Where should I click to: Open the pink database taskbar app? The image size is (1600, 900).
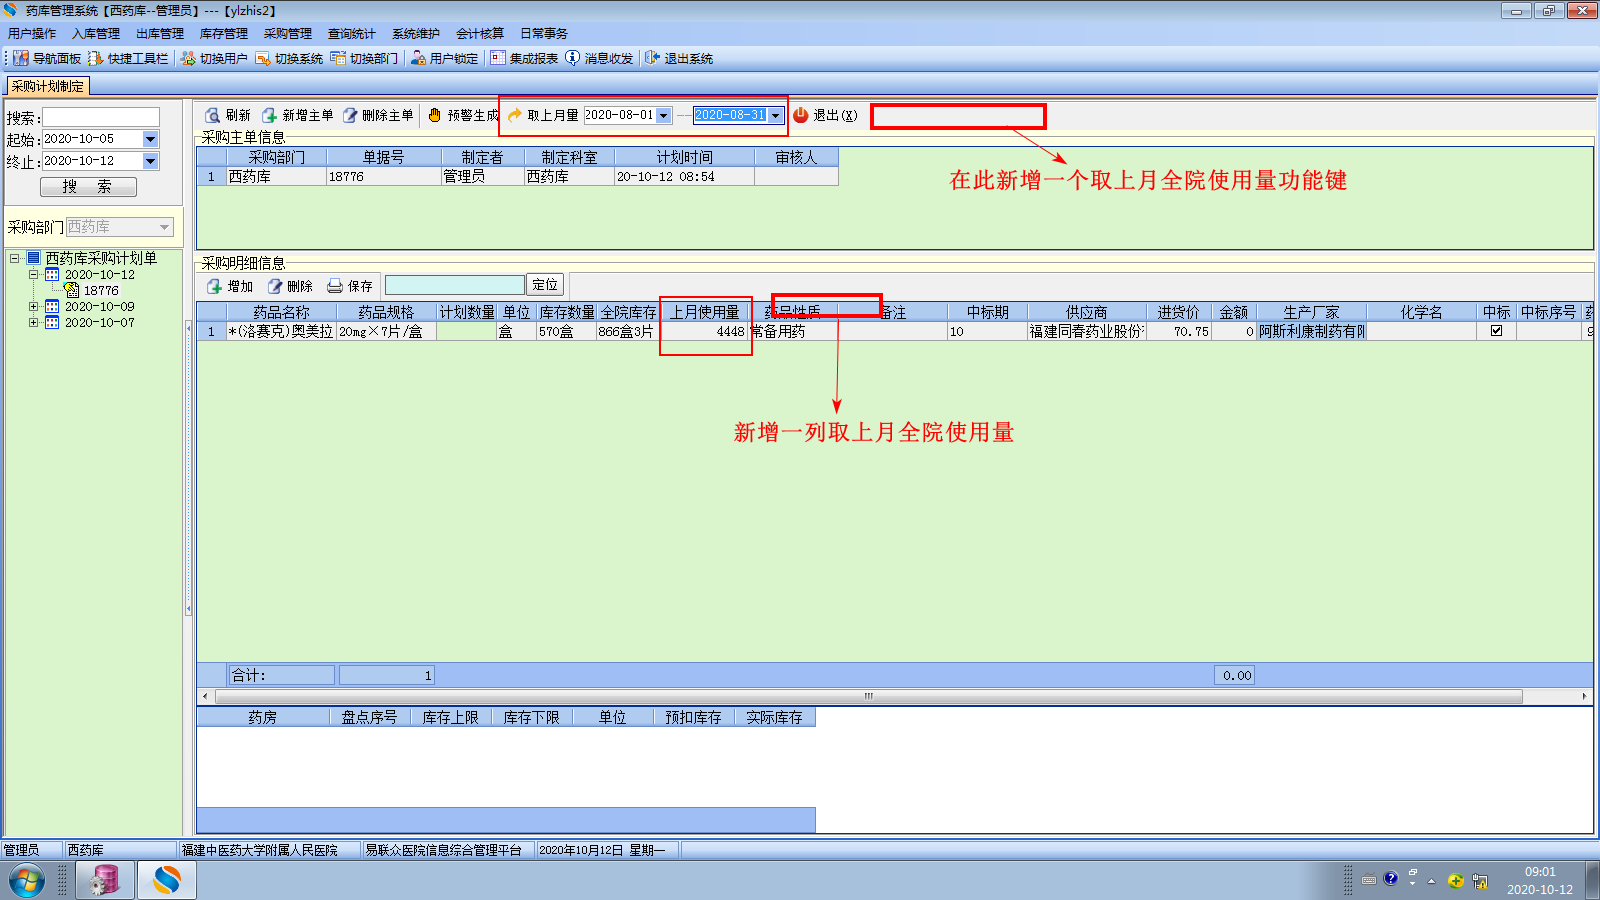[105, 881]
